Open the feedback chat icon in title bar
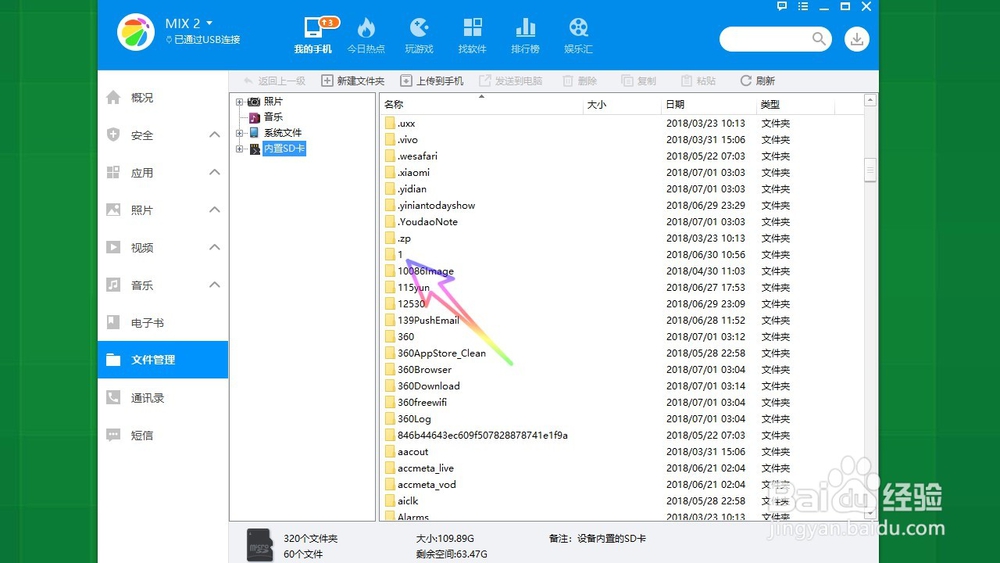The image size is (1000, 563). point(781,6)
